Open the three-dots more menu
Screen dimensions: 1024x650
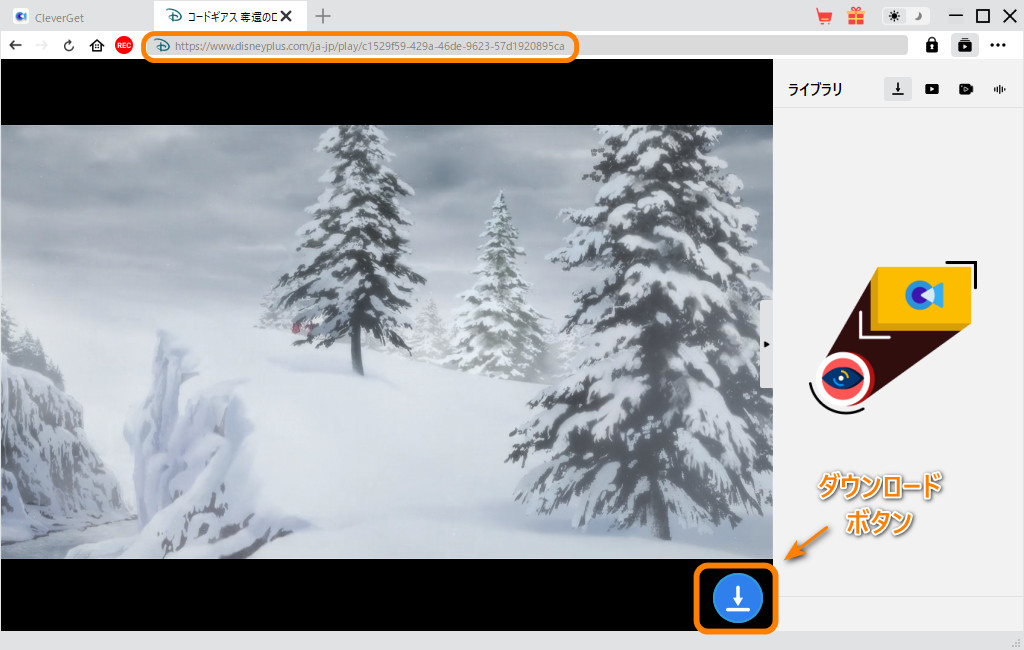coord(998,45)
